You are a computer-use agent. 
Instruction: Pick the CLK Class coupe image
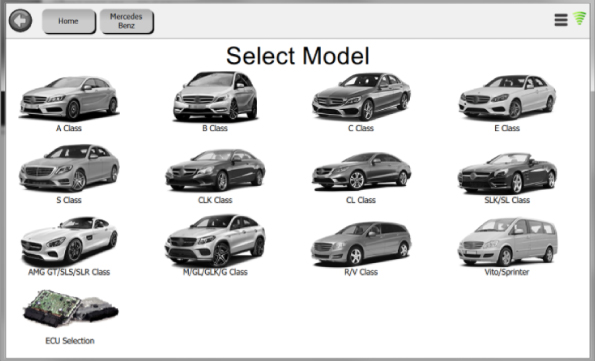pos(215,170)
